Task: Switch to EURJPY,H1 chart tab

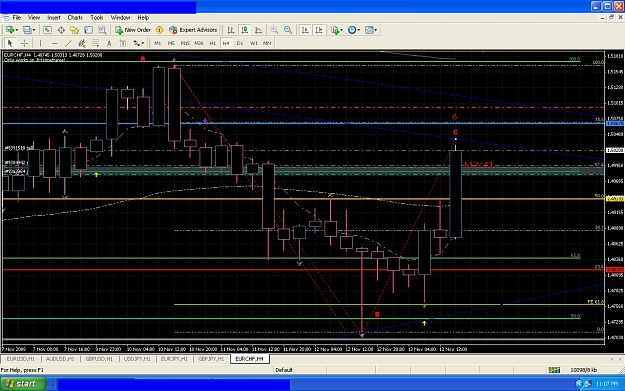Action: click(174, 359)
